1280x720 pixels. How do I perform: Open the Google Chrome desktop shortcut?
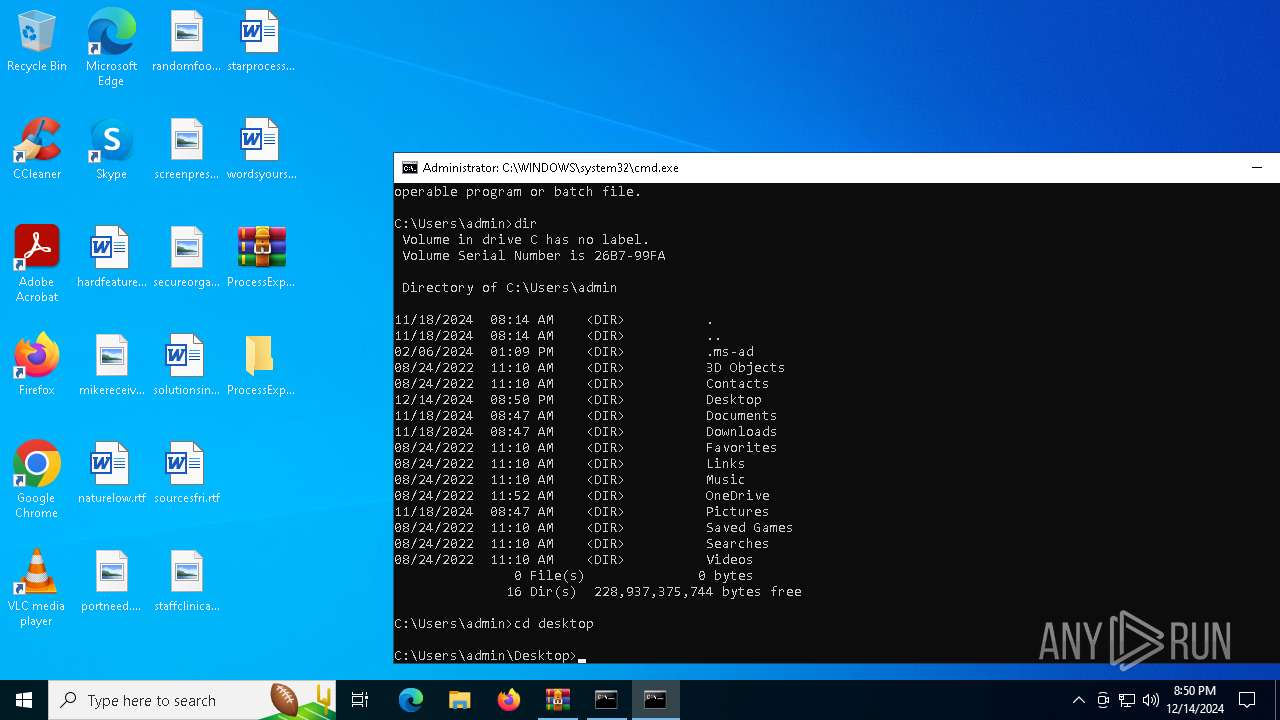point(37,481)
